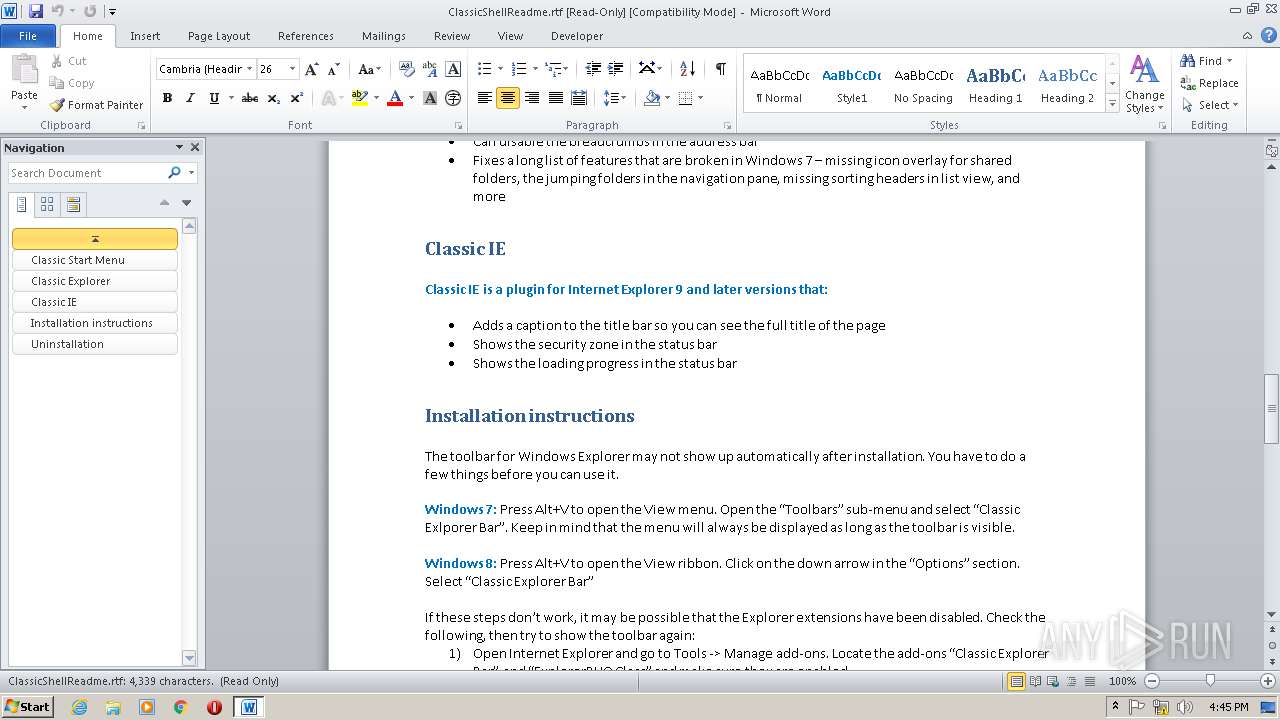Toggle Subscript formatting
This screenshot has width=1280, height=720.
pos(274,98)
